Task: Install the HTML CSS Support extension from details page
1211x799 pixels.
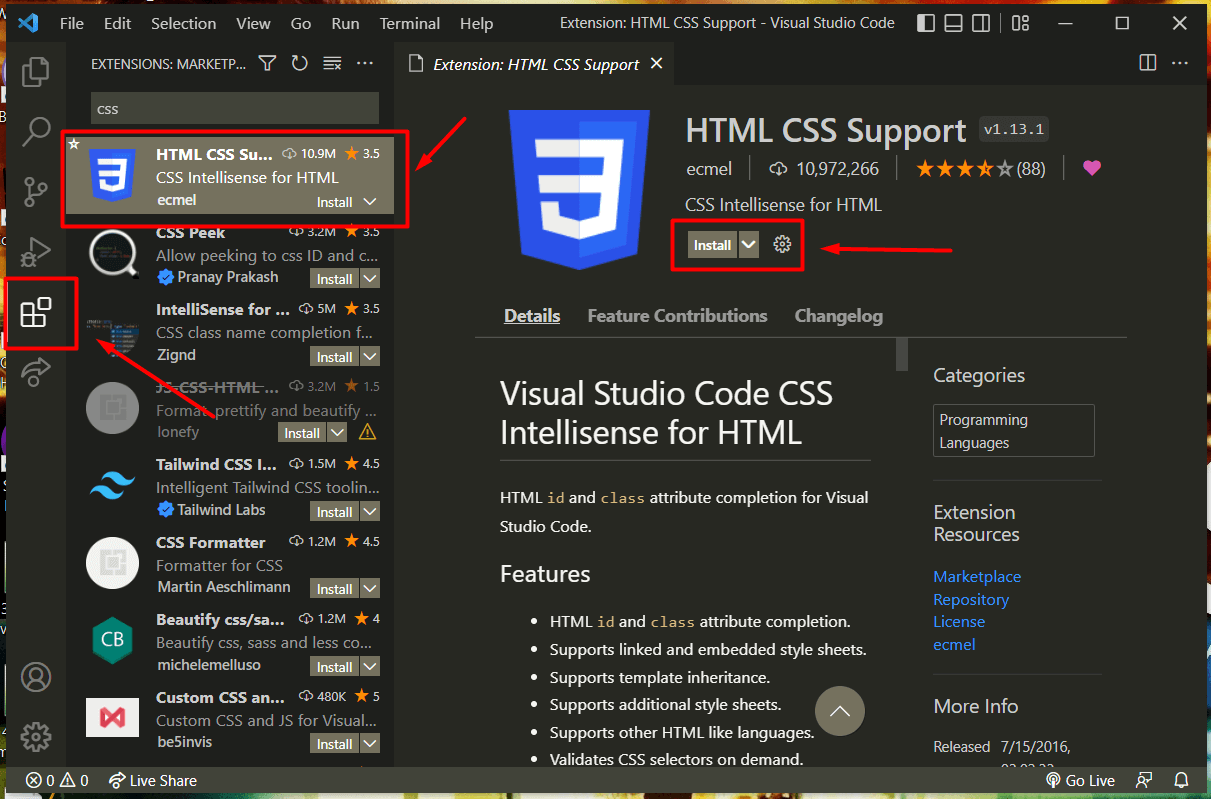Action: pyautogui.click(x=712, y=245)
